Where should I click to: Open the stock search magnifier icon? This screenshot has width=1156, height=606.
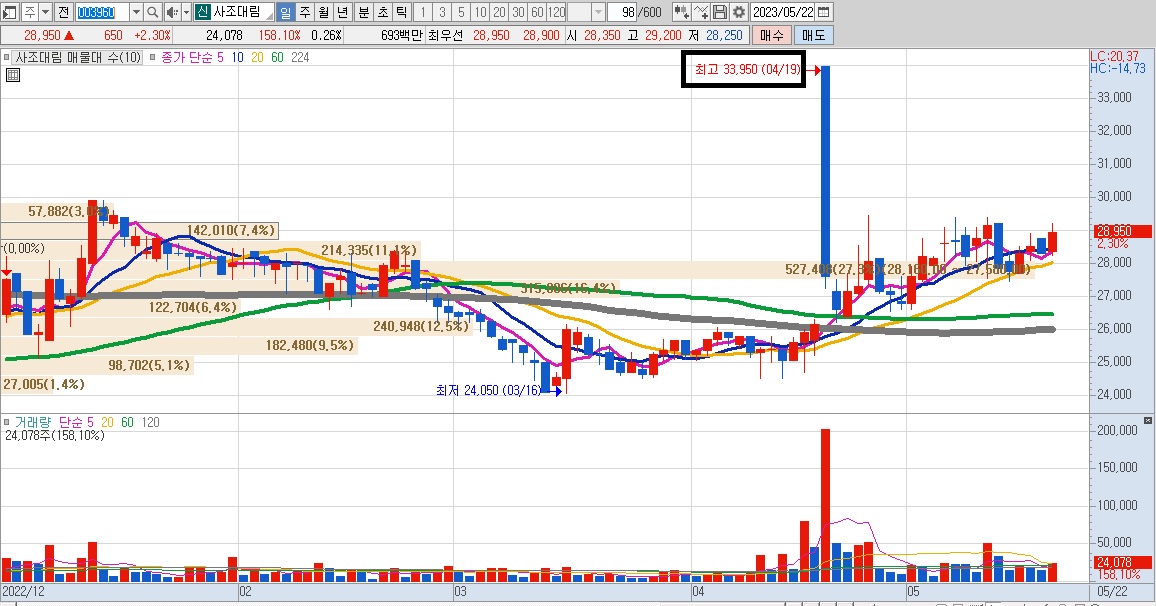pos(153,12)
